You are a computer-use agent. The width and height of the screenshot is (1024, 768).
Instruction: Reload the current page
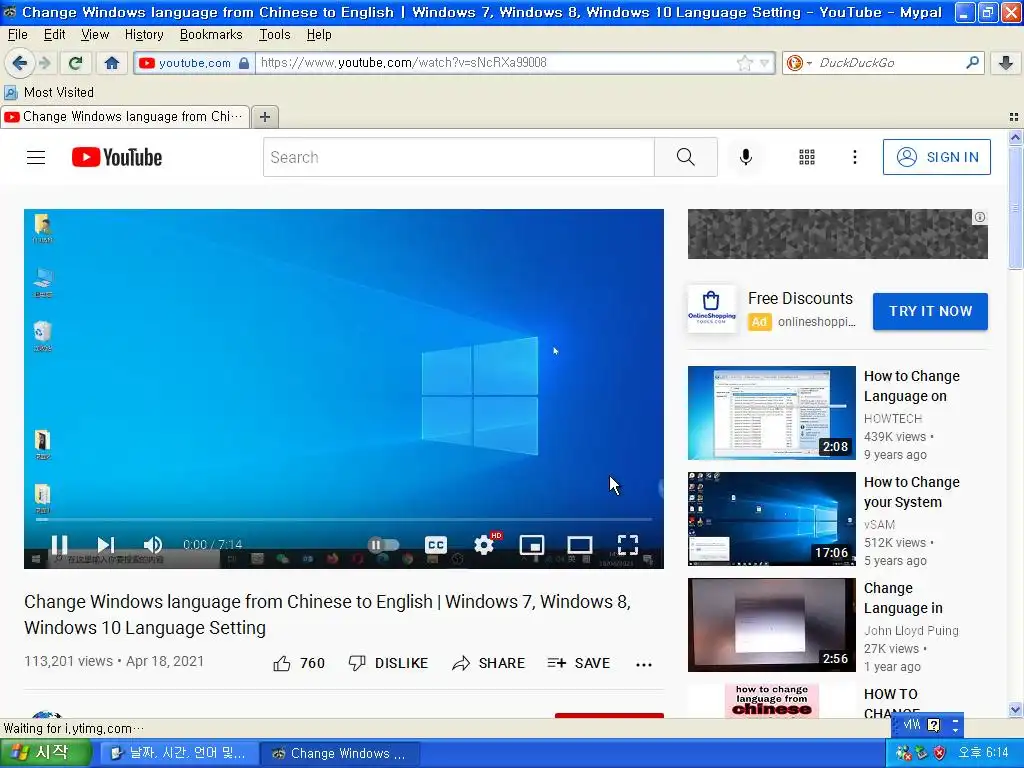pyautogui.click(x=75, y=63)
